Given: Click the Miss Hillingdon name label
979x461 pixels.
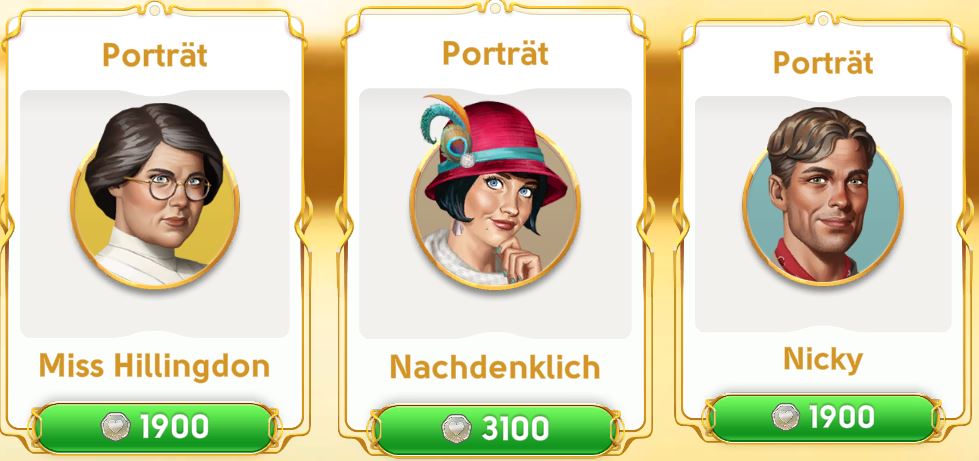Looking at the screenshot, I should coord(154,366).
